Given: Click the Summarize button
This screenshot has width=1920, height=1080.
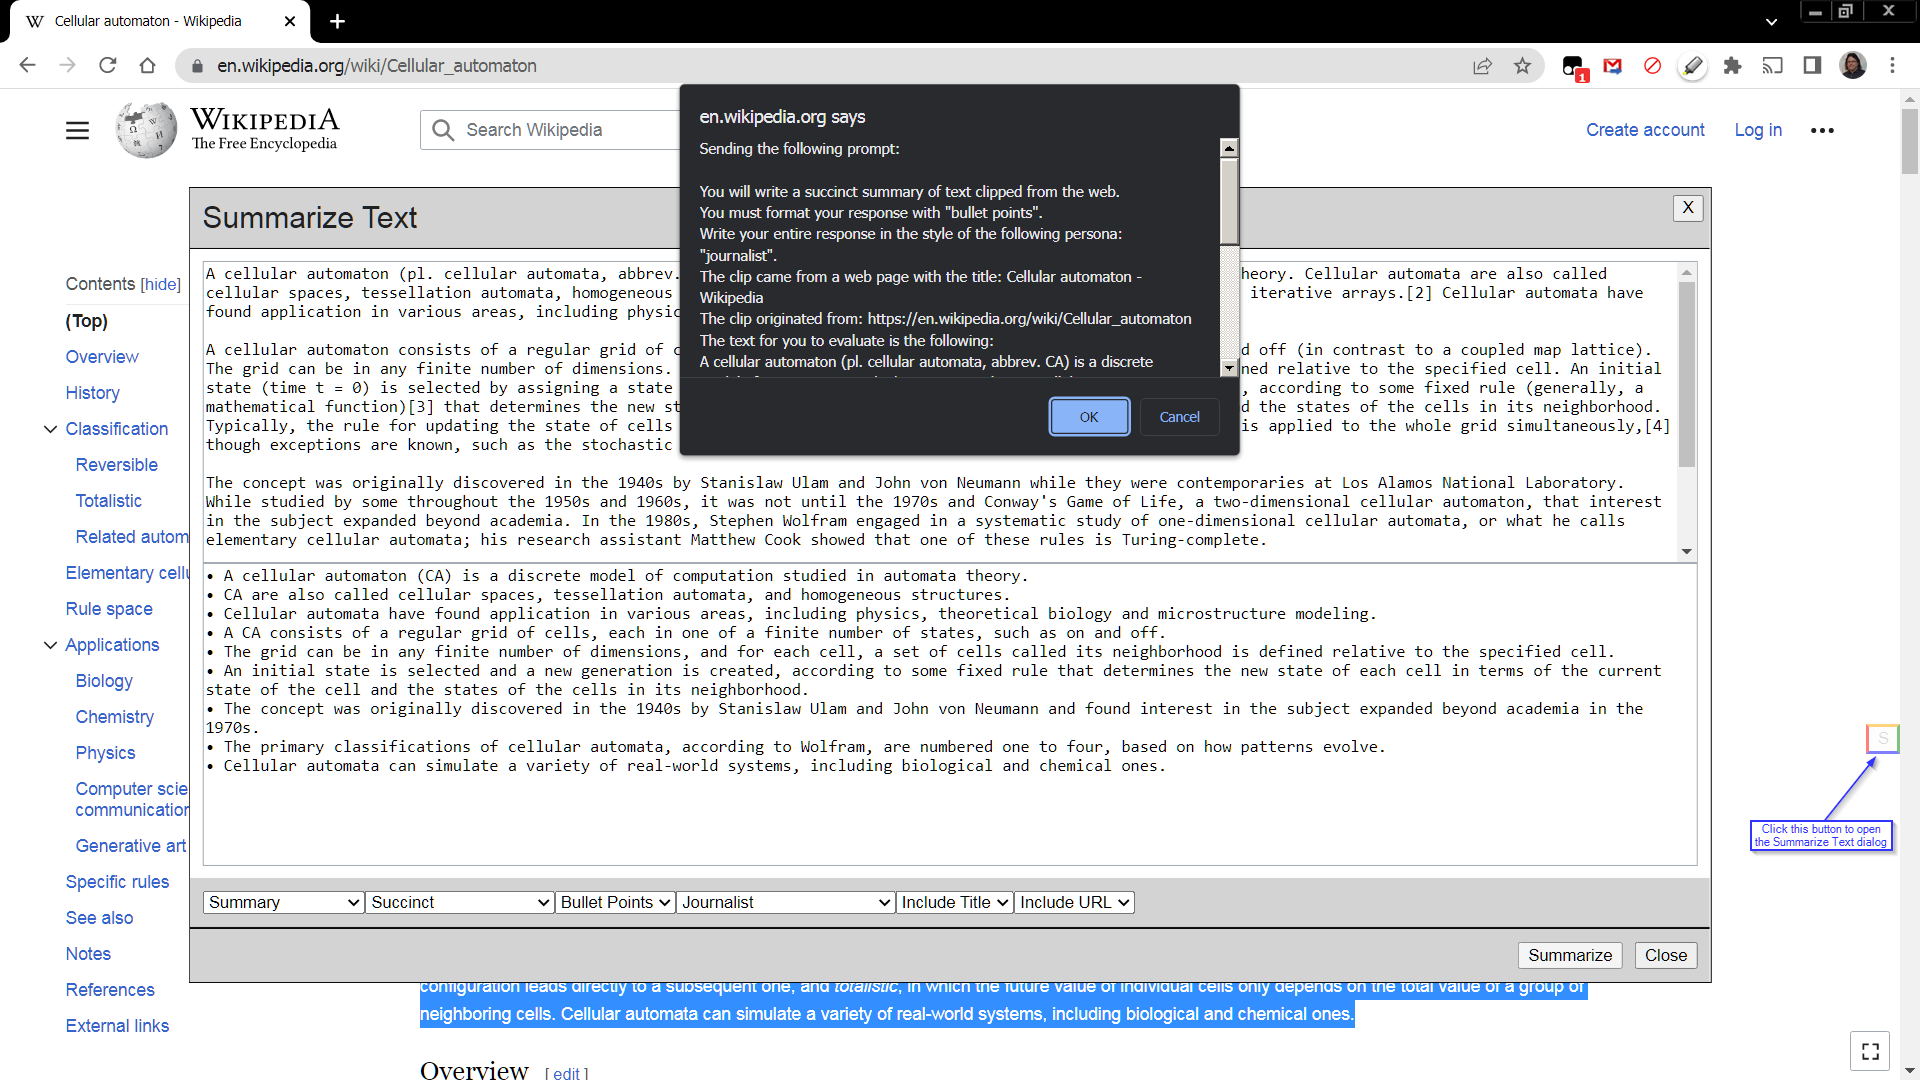Looking at the screenshot, I should (1570, 955).
